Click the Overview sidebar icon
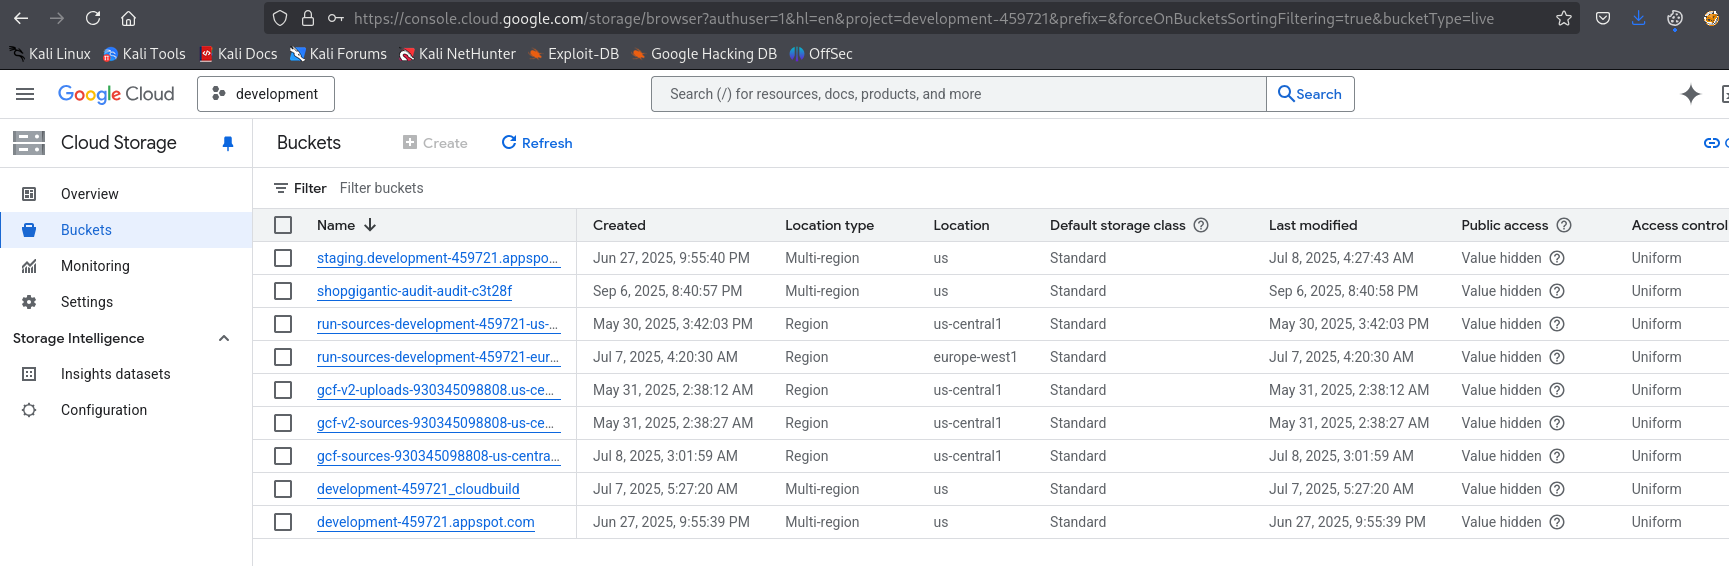Viewport: 1729px width, 566px height. tap(29, 194)
